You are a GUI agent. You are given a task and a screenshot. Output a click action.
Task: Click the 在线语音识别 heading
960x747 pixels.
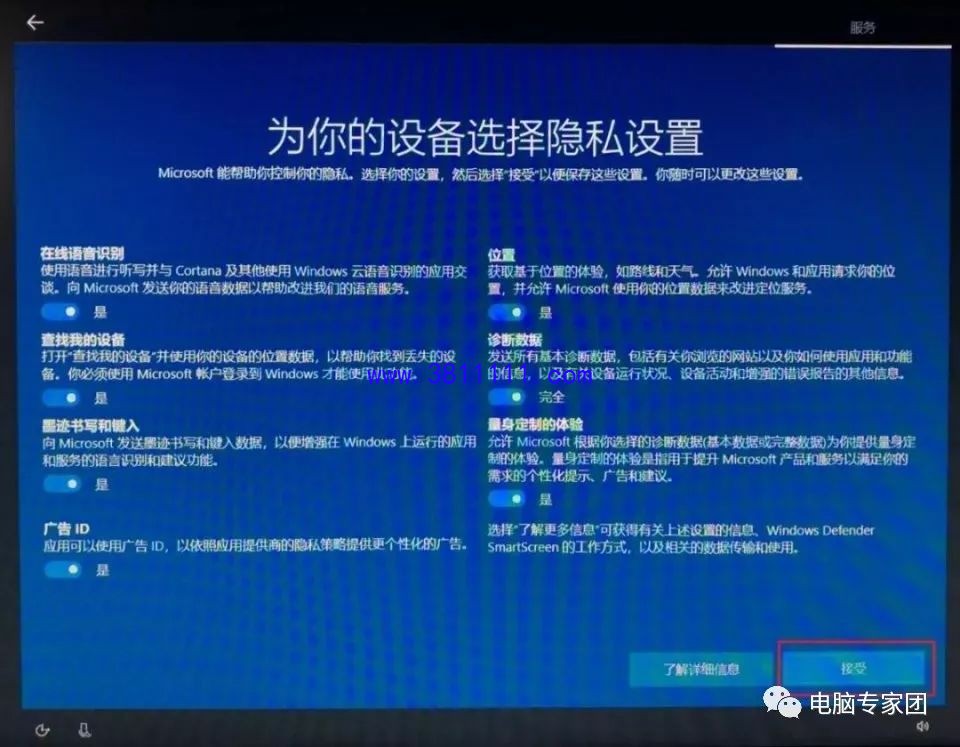(83, 253)
